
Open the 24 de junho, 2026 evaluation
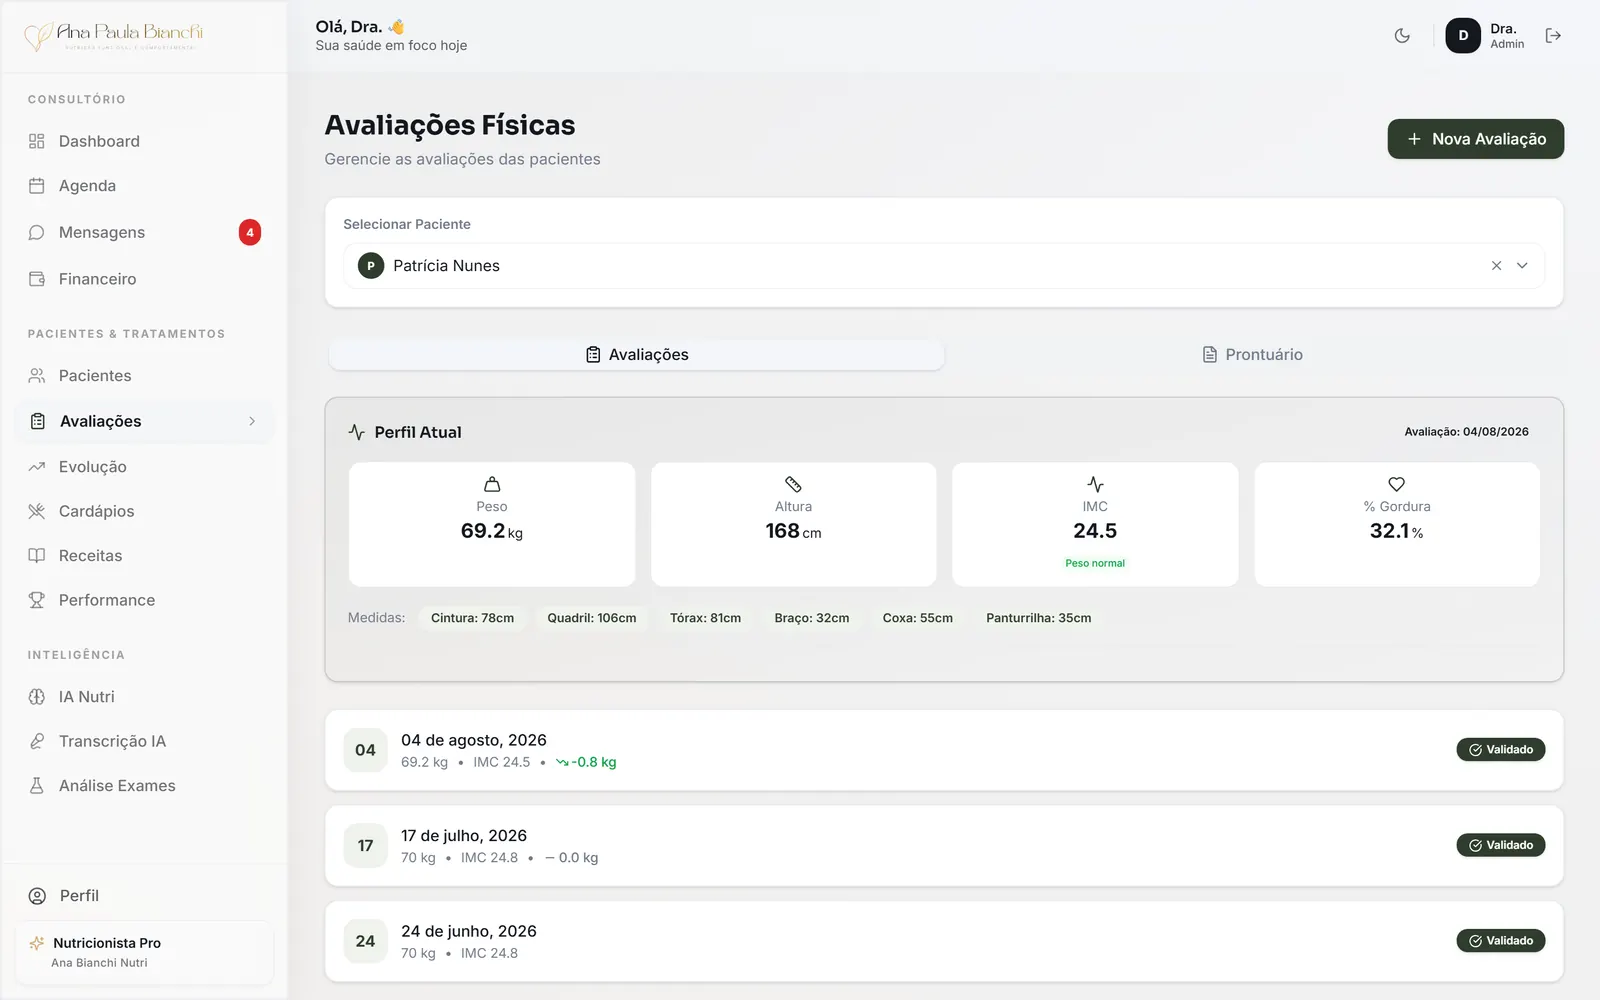(943, 941)
